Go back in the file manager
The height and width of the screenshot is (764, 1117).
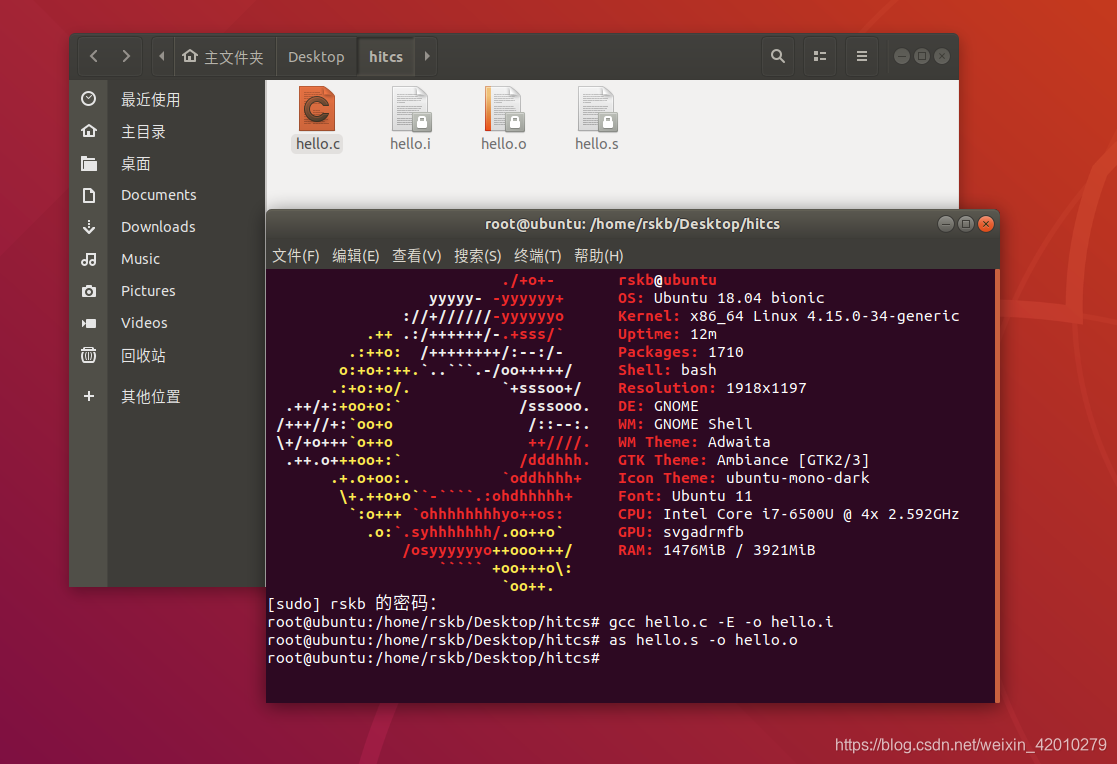(94, 56)
